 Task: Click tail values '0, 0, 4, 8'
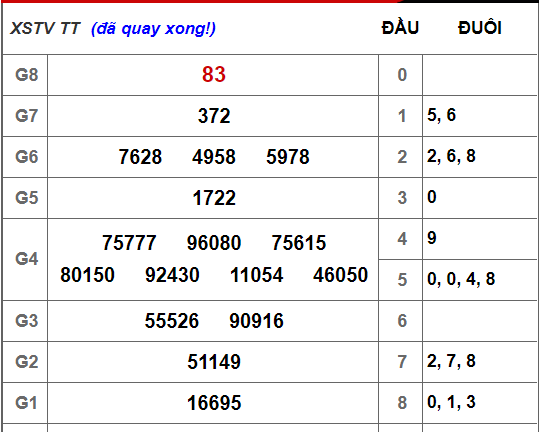point(461,279)
